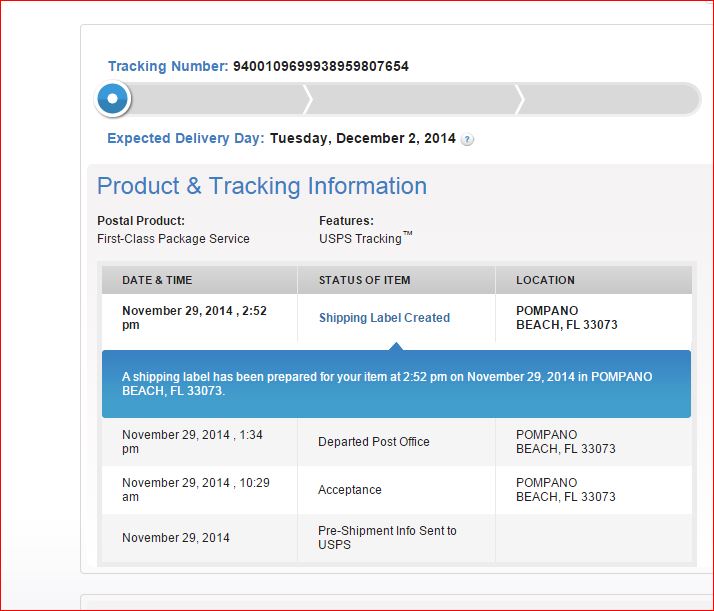Click First-Class Package Service product text

(173, 239)
